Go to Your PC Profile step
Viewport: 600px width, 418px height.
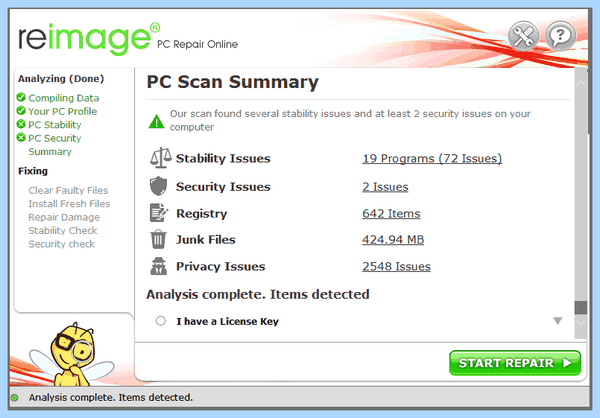point(62,111)
